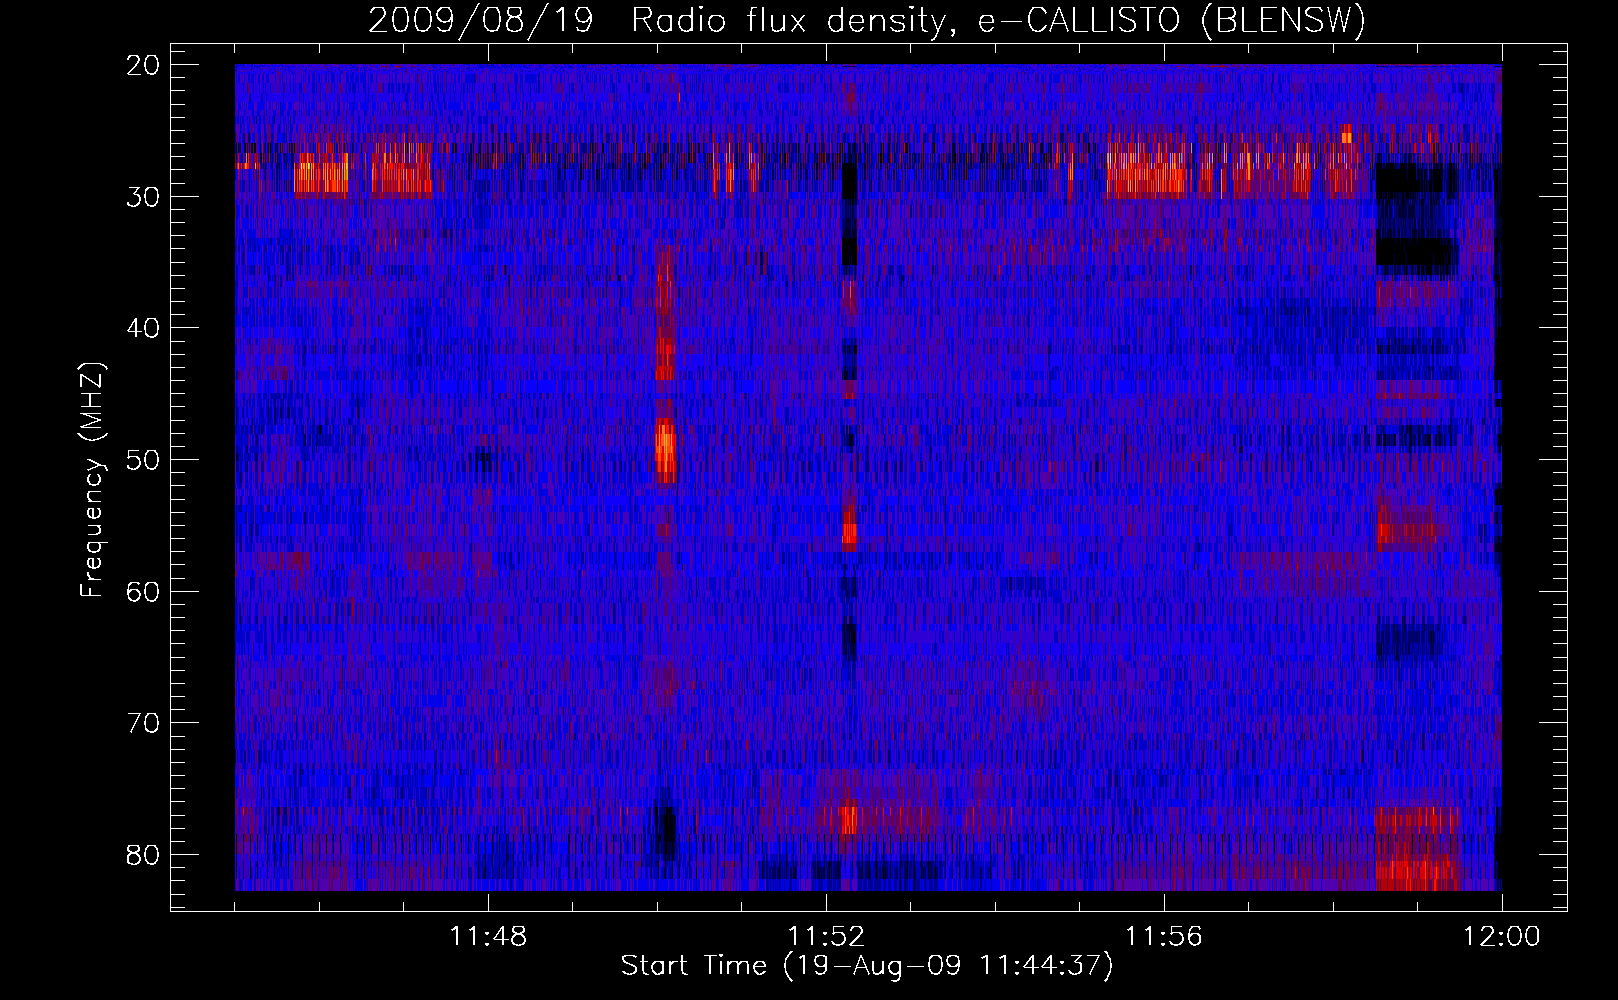This screenshot has width=1618, height=1000.
Task: Click the bright burst near 55 MHz at 11:52
Action: point(849,535)
